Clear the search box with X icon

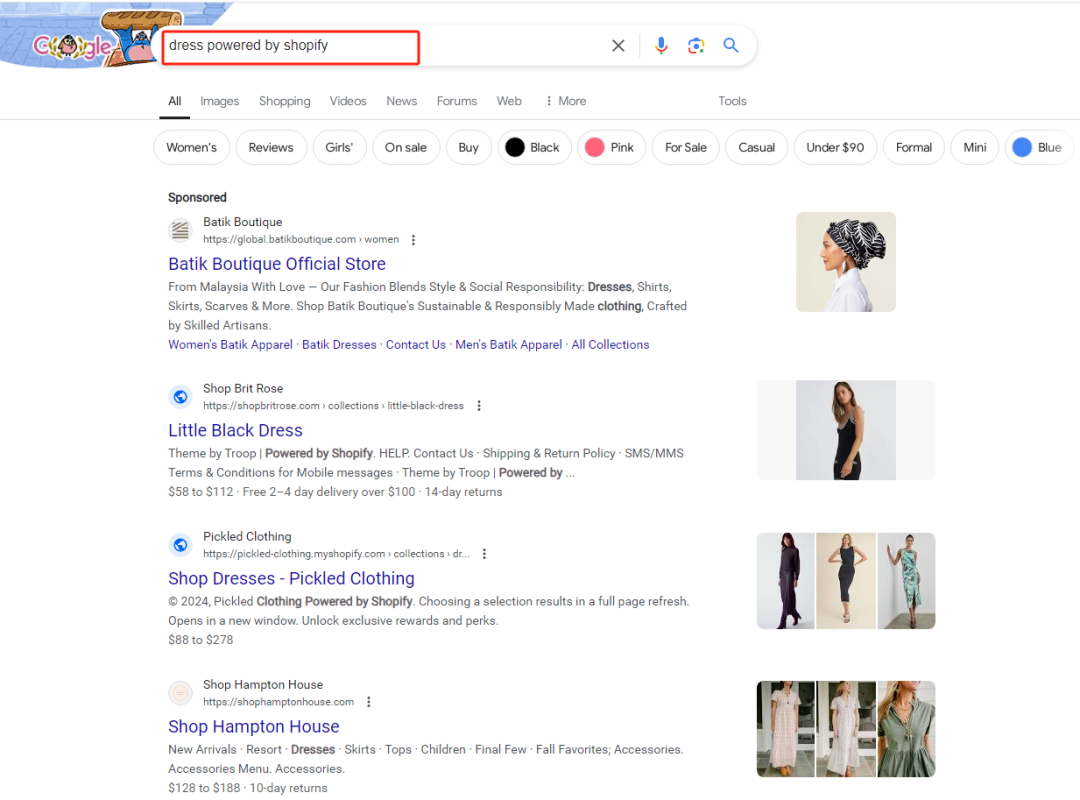click(618, 46)
